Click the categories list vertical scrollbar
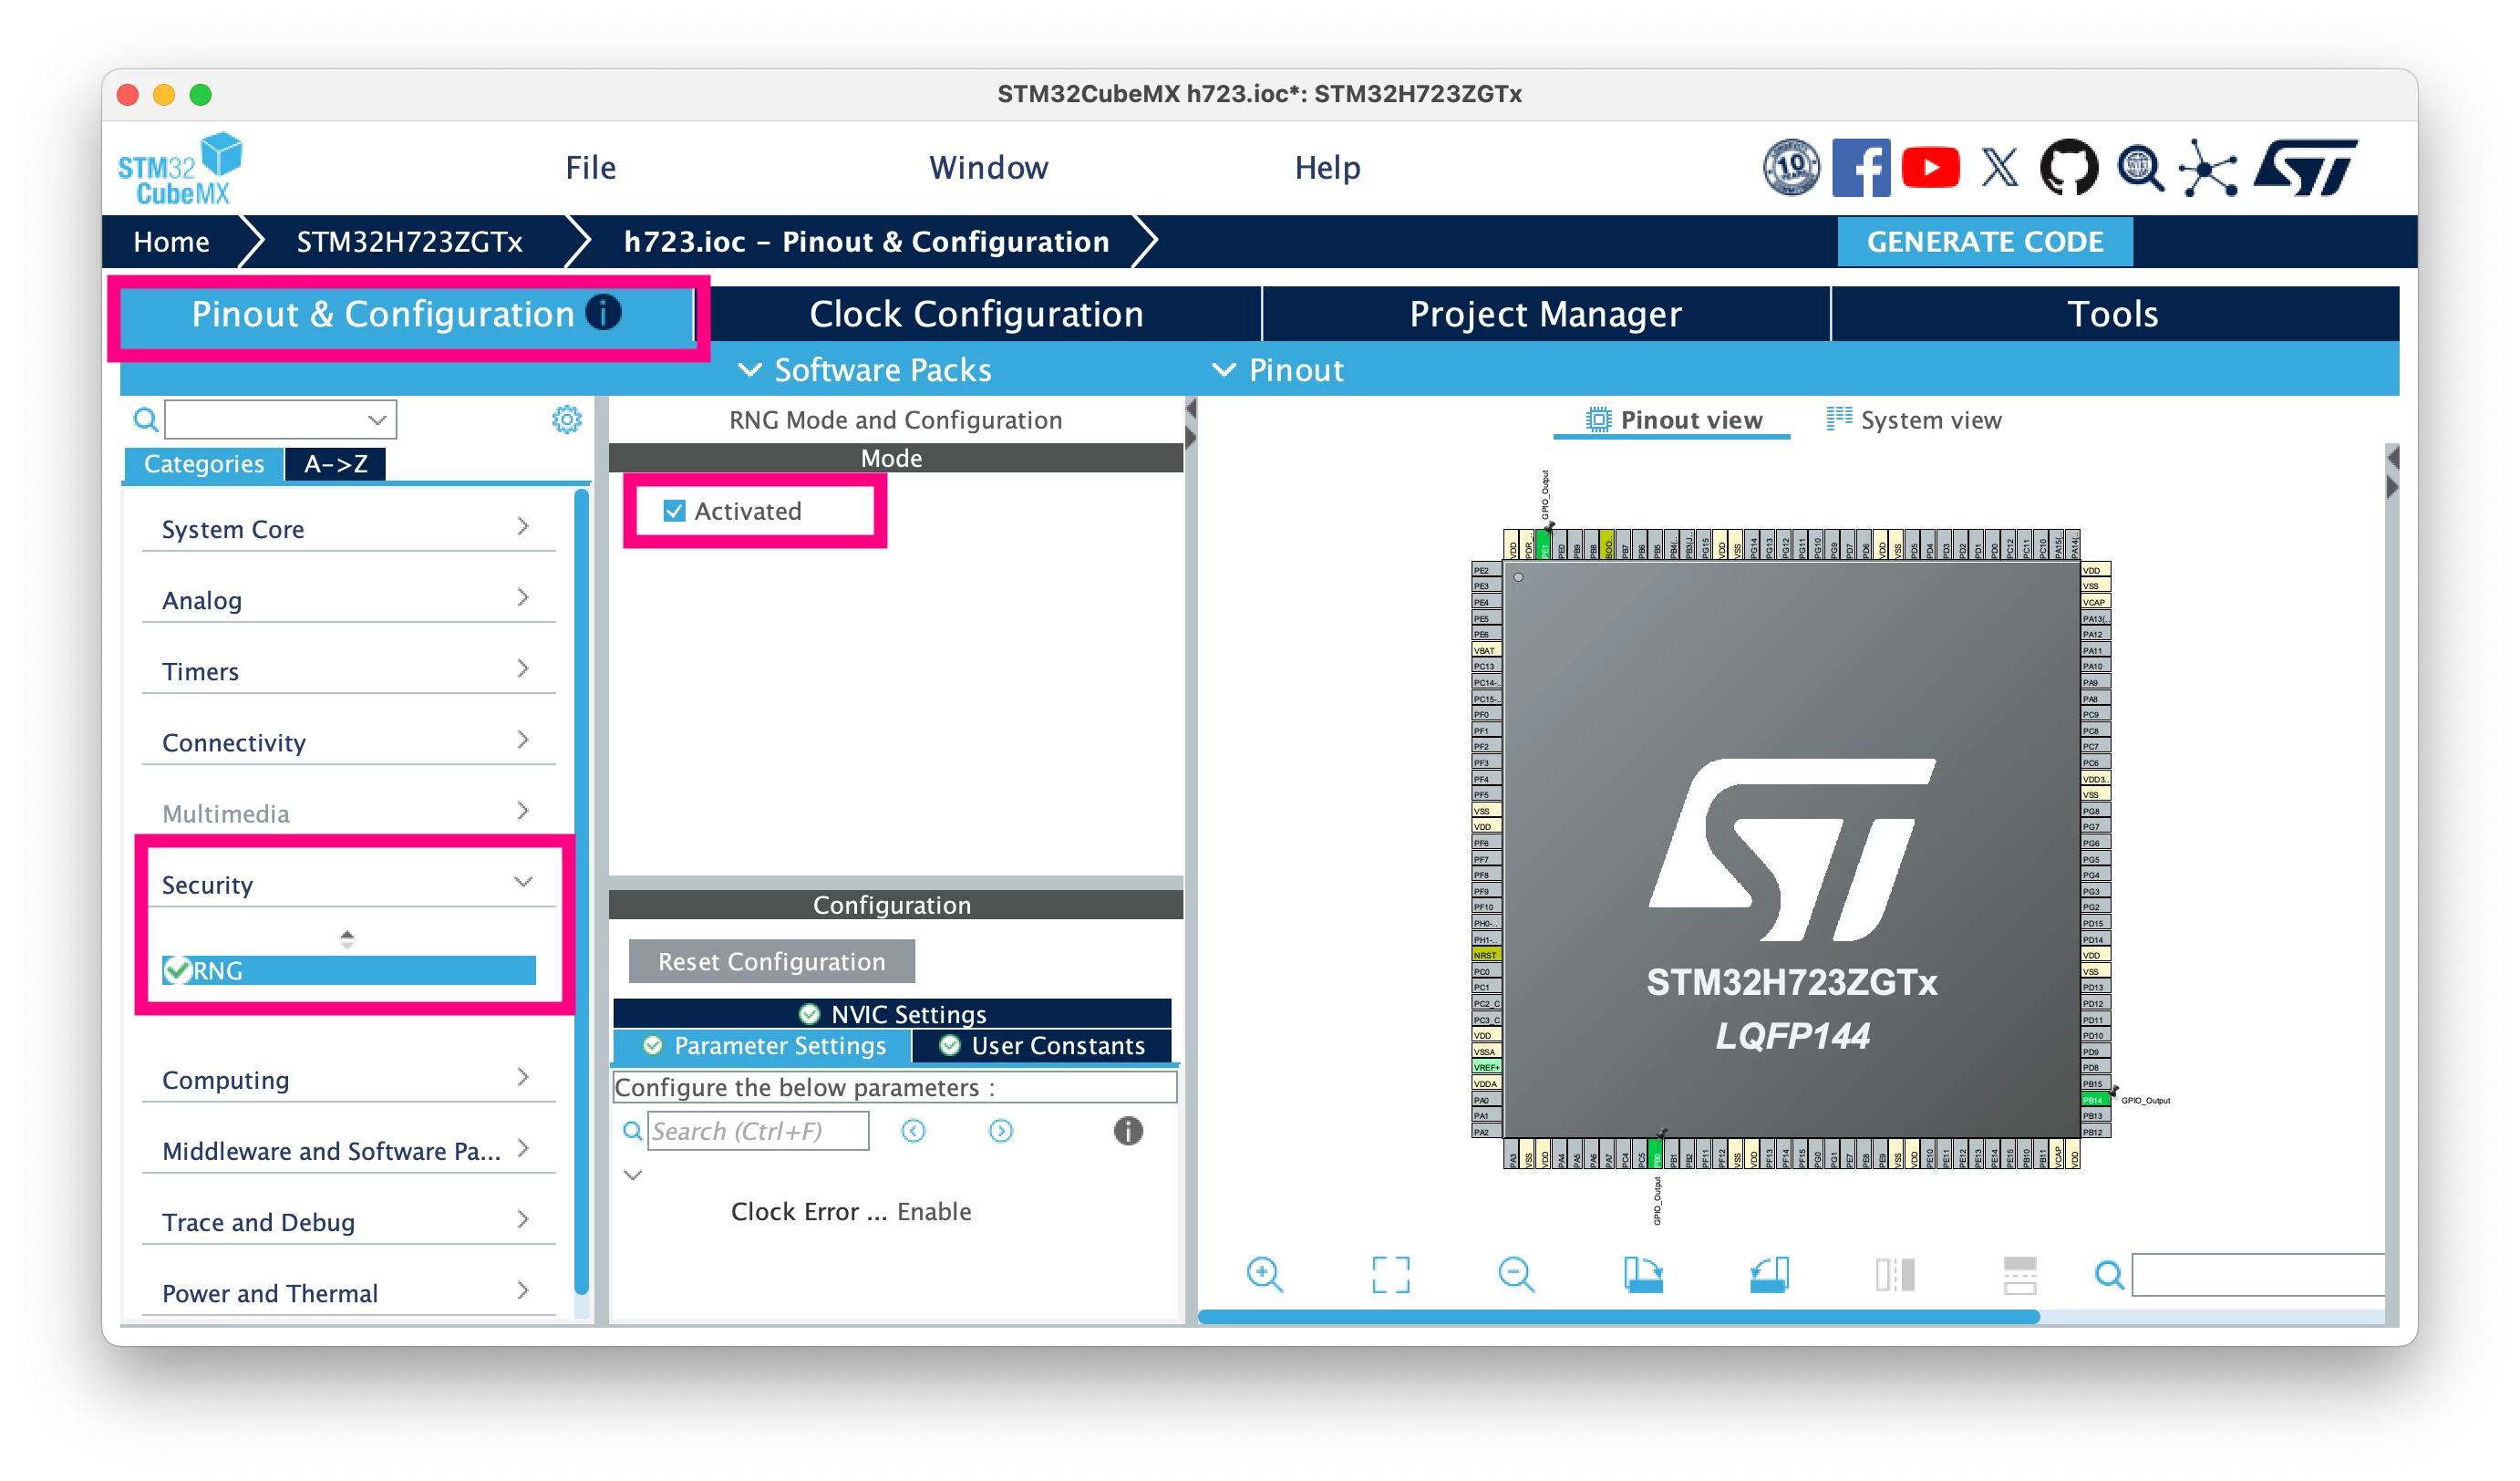Image resolution: width=2520 pixels, height=1481 pixels. 582,892
